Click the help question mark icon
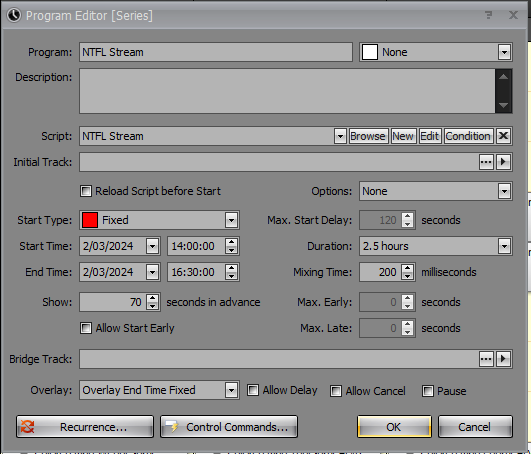This screenshot has height=454, width=531. 488,15
